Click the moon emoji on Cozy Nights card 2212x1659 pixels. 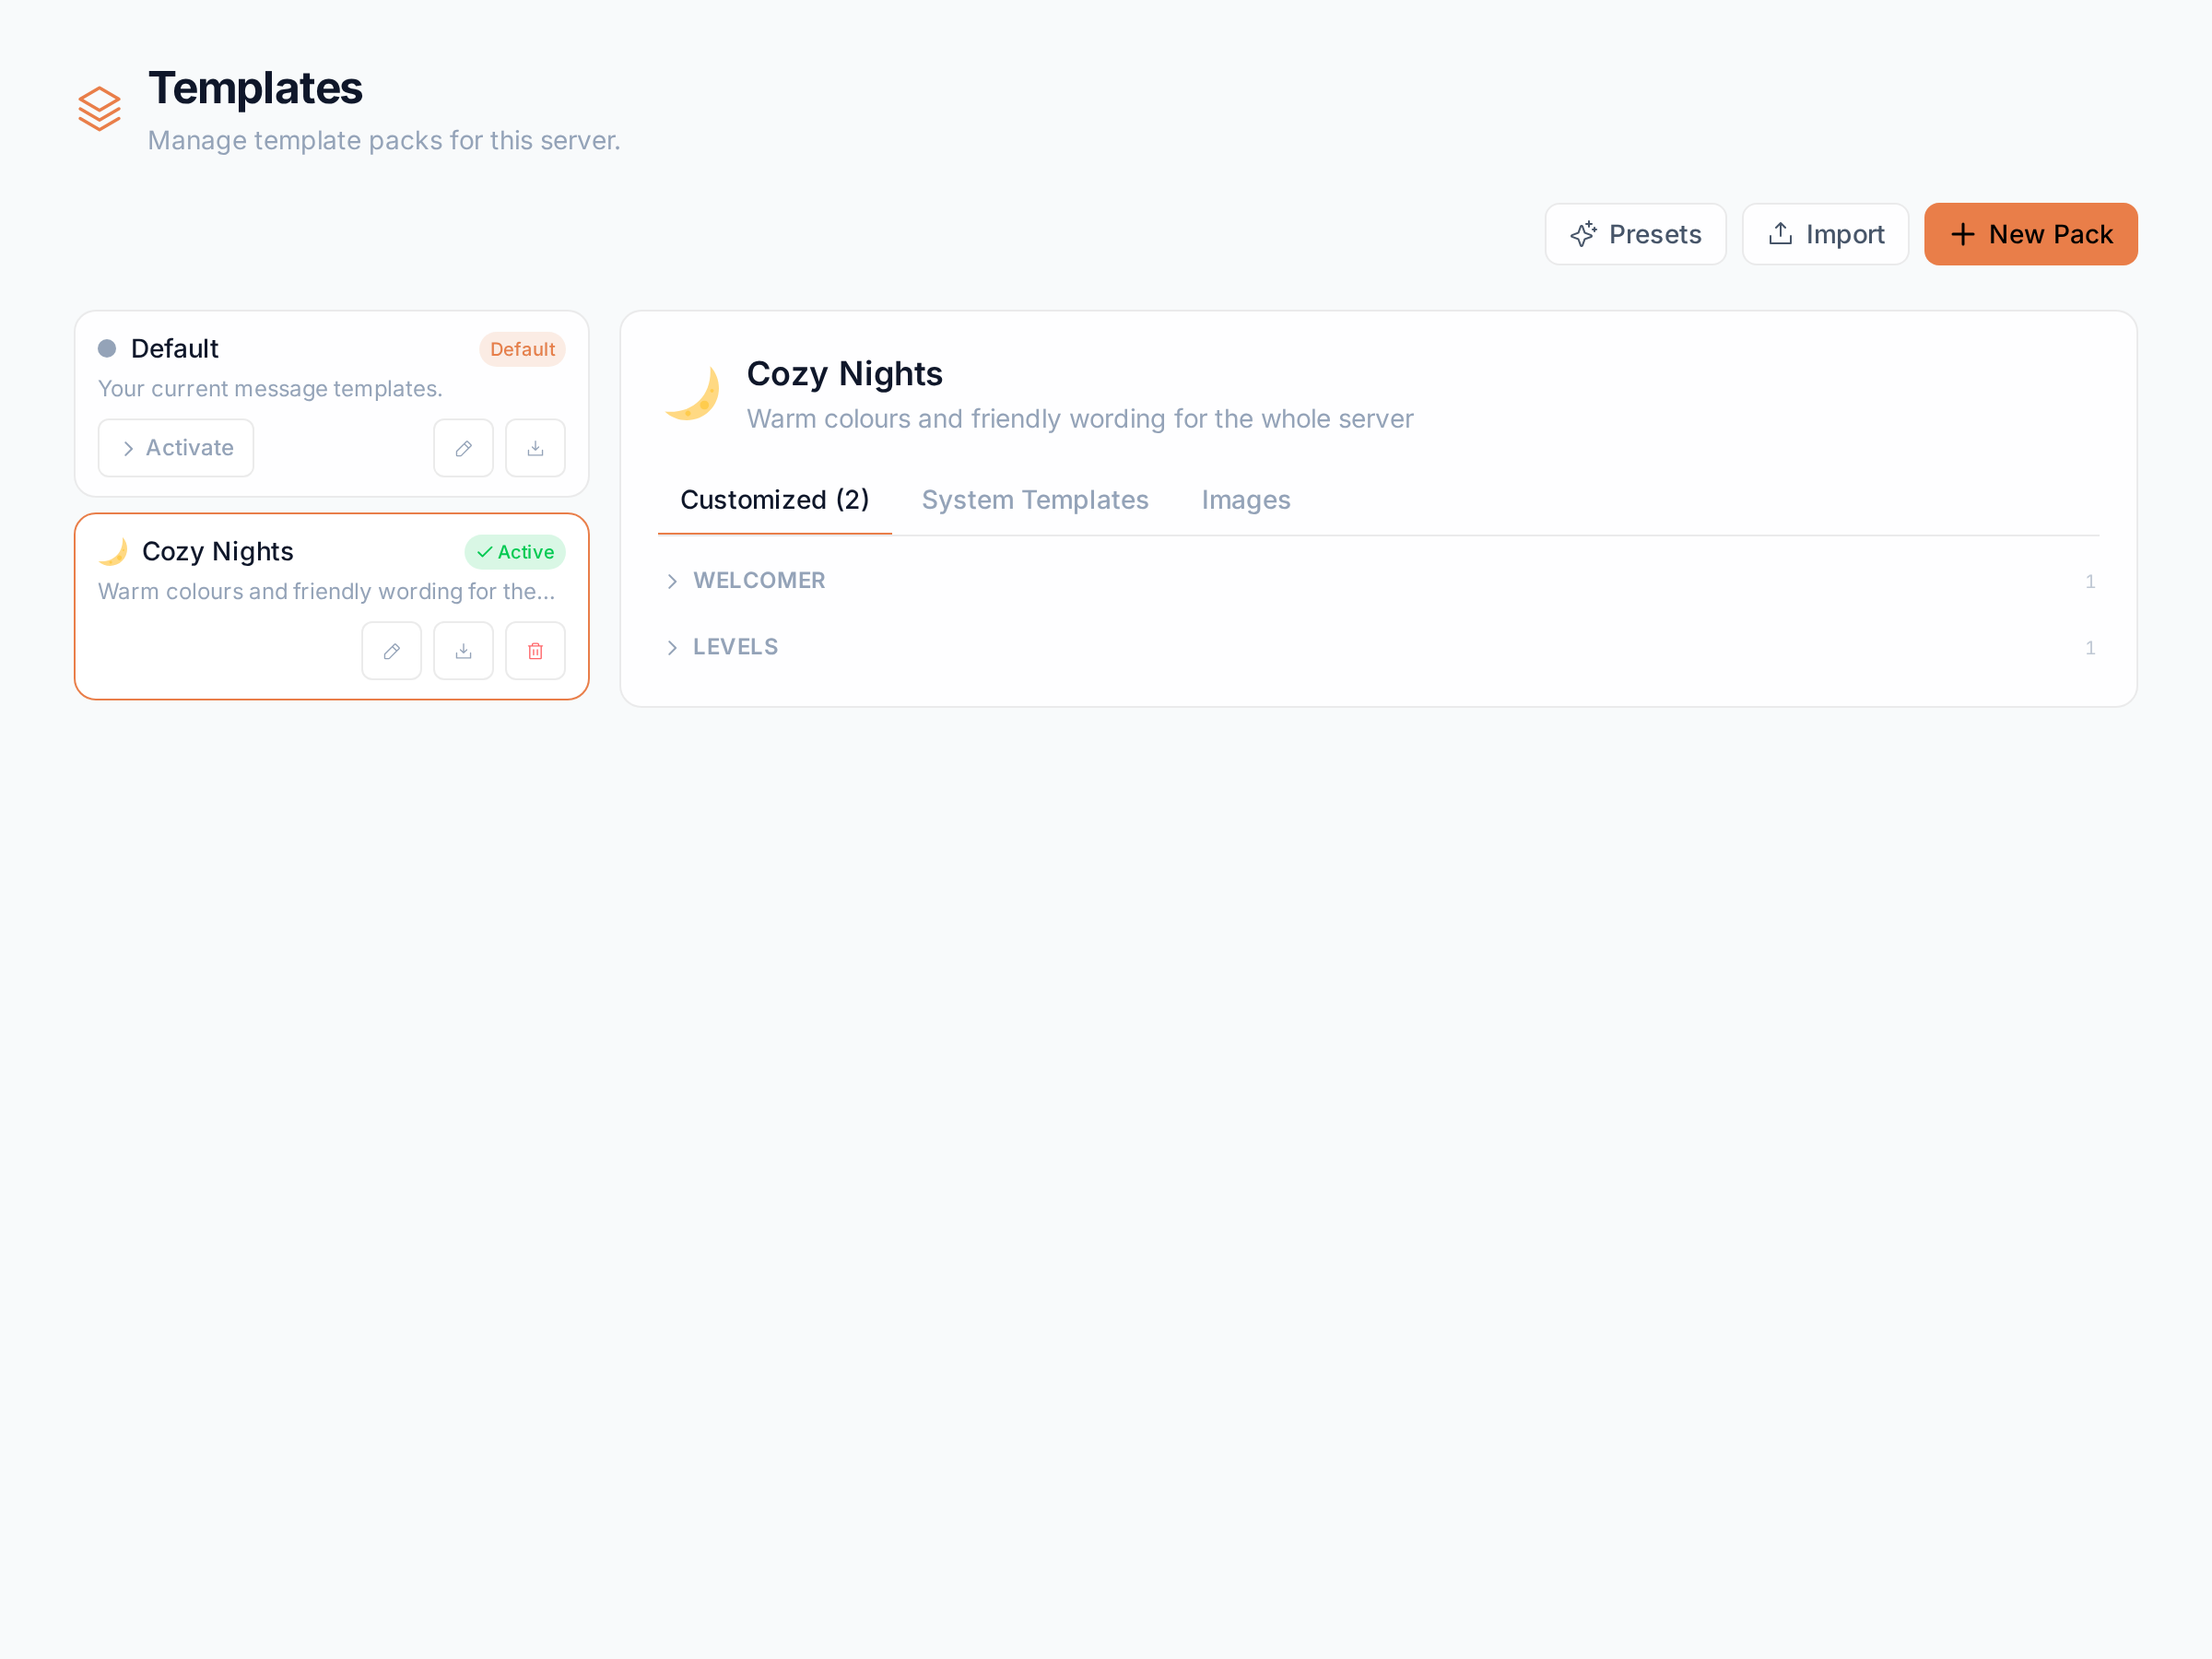click(x=113, y=552)
